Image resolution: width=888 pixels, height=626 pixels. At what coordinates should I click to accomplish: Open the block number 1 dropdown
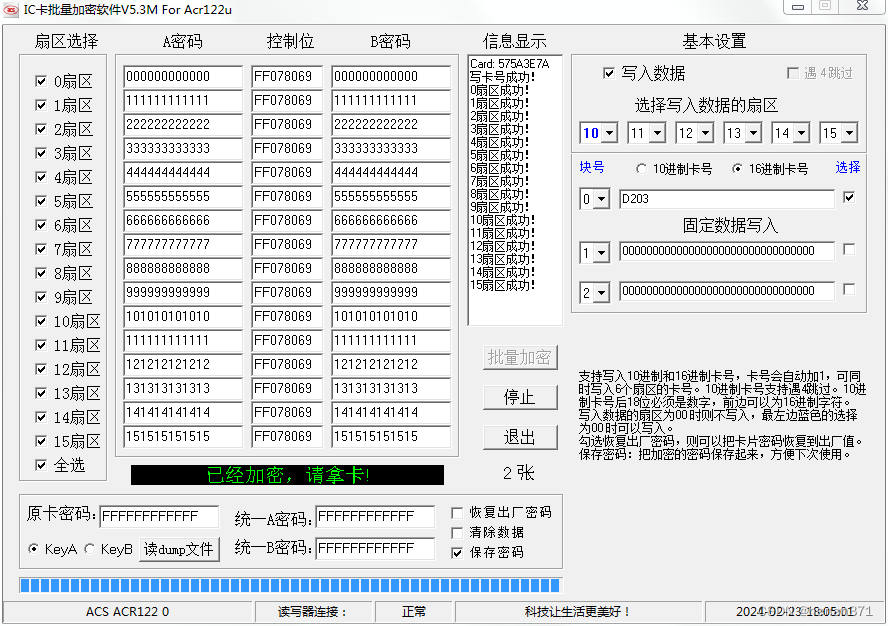pyautogui.click(x=601, y=253)
